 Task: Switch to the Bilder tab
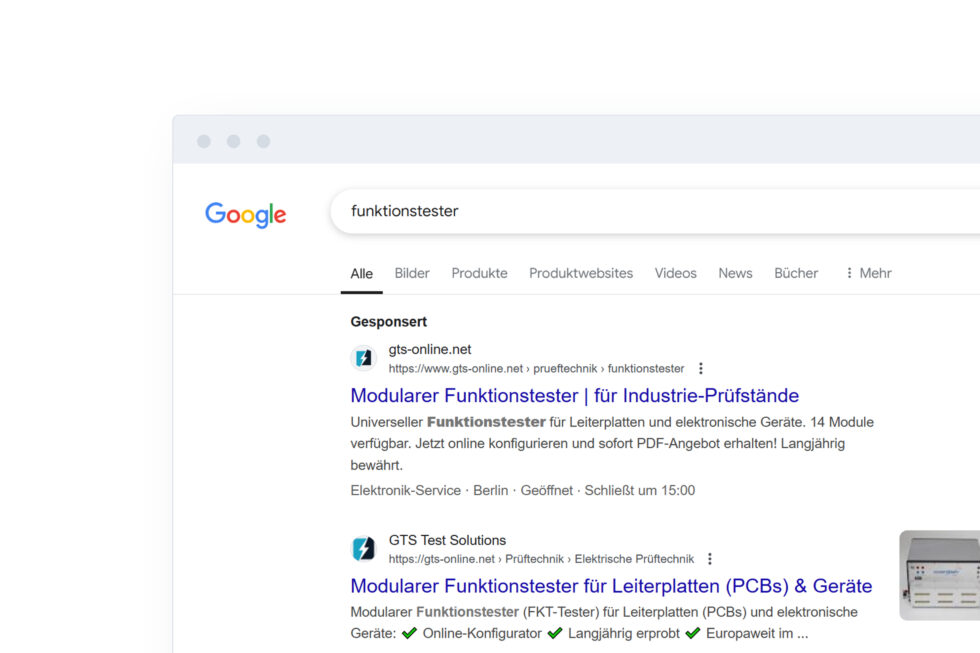[412, 273]
